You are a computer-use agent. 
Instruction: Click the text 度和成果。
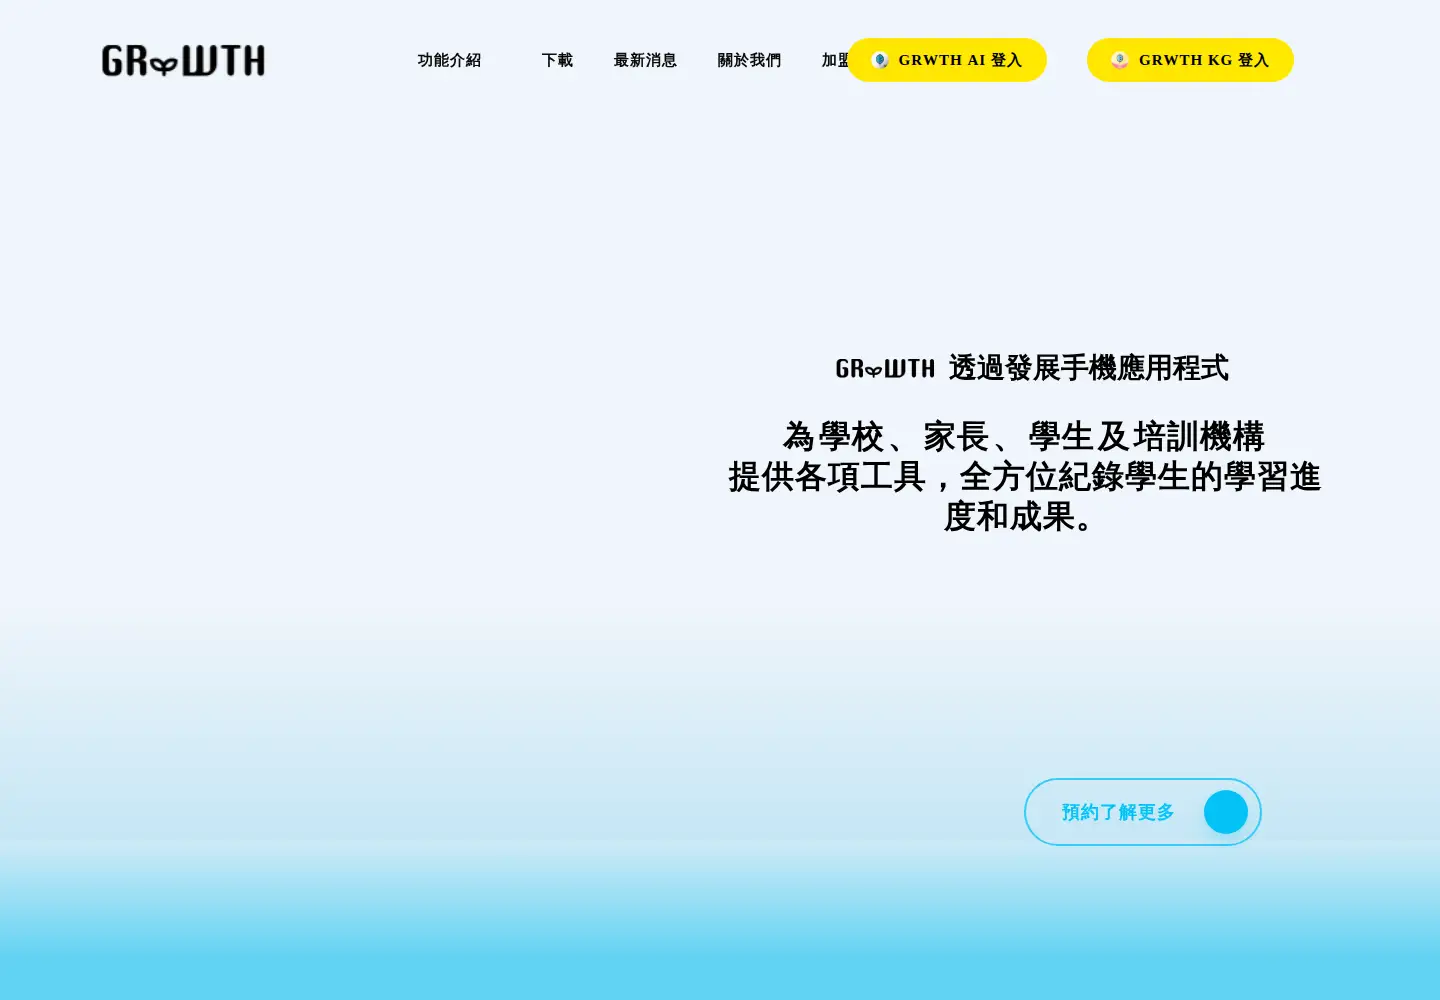tap(1024, 517)
